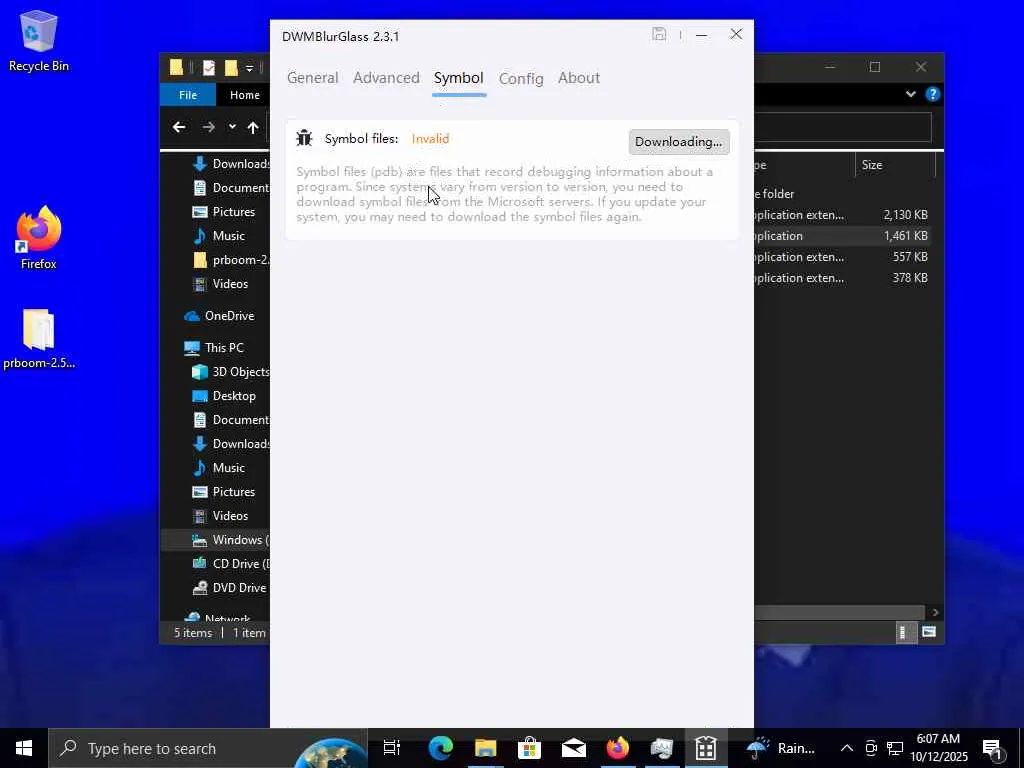This screenshot has height=768, width=1024.
Task: Select the Symbol tab
Action: (x=458, y=78)
